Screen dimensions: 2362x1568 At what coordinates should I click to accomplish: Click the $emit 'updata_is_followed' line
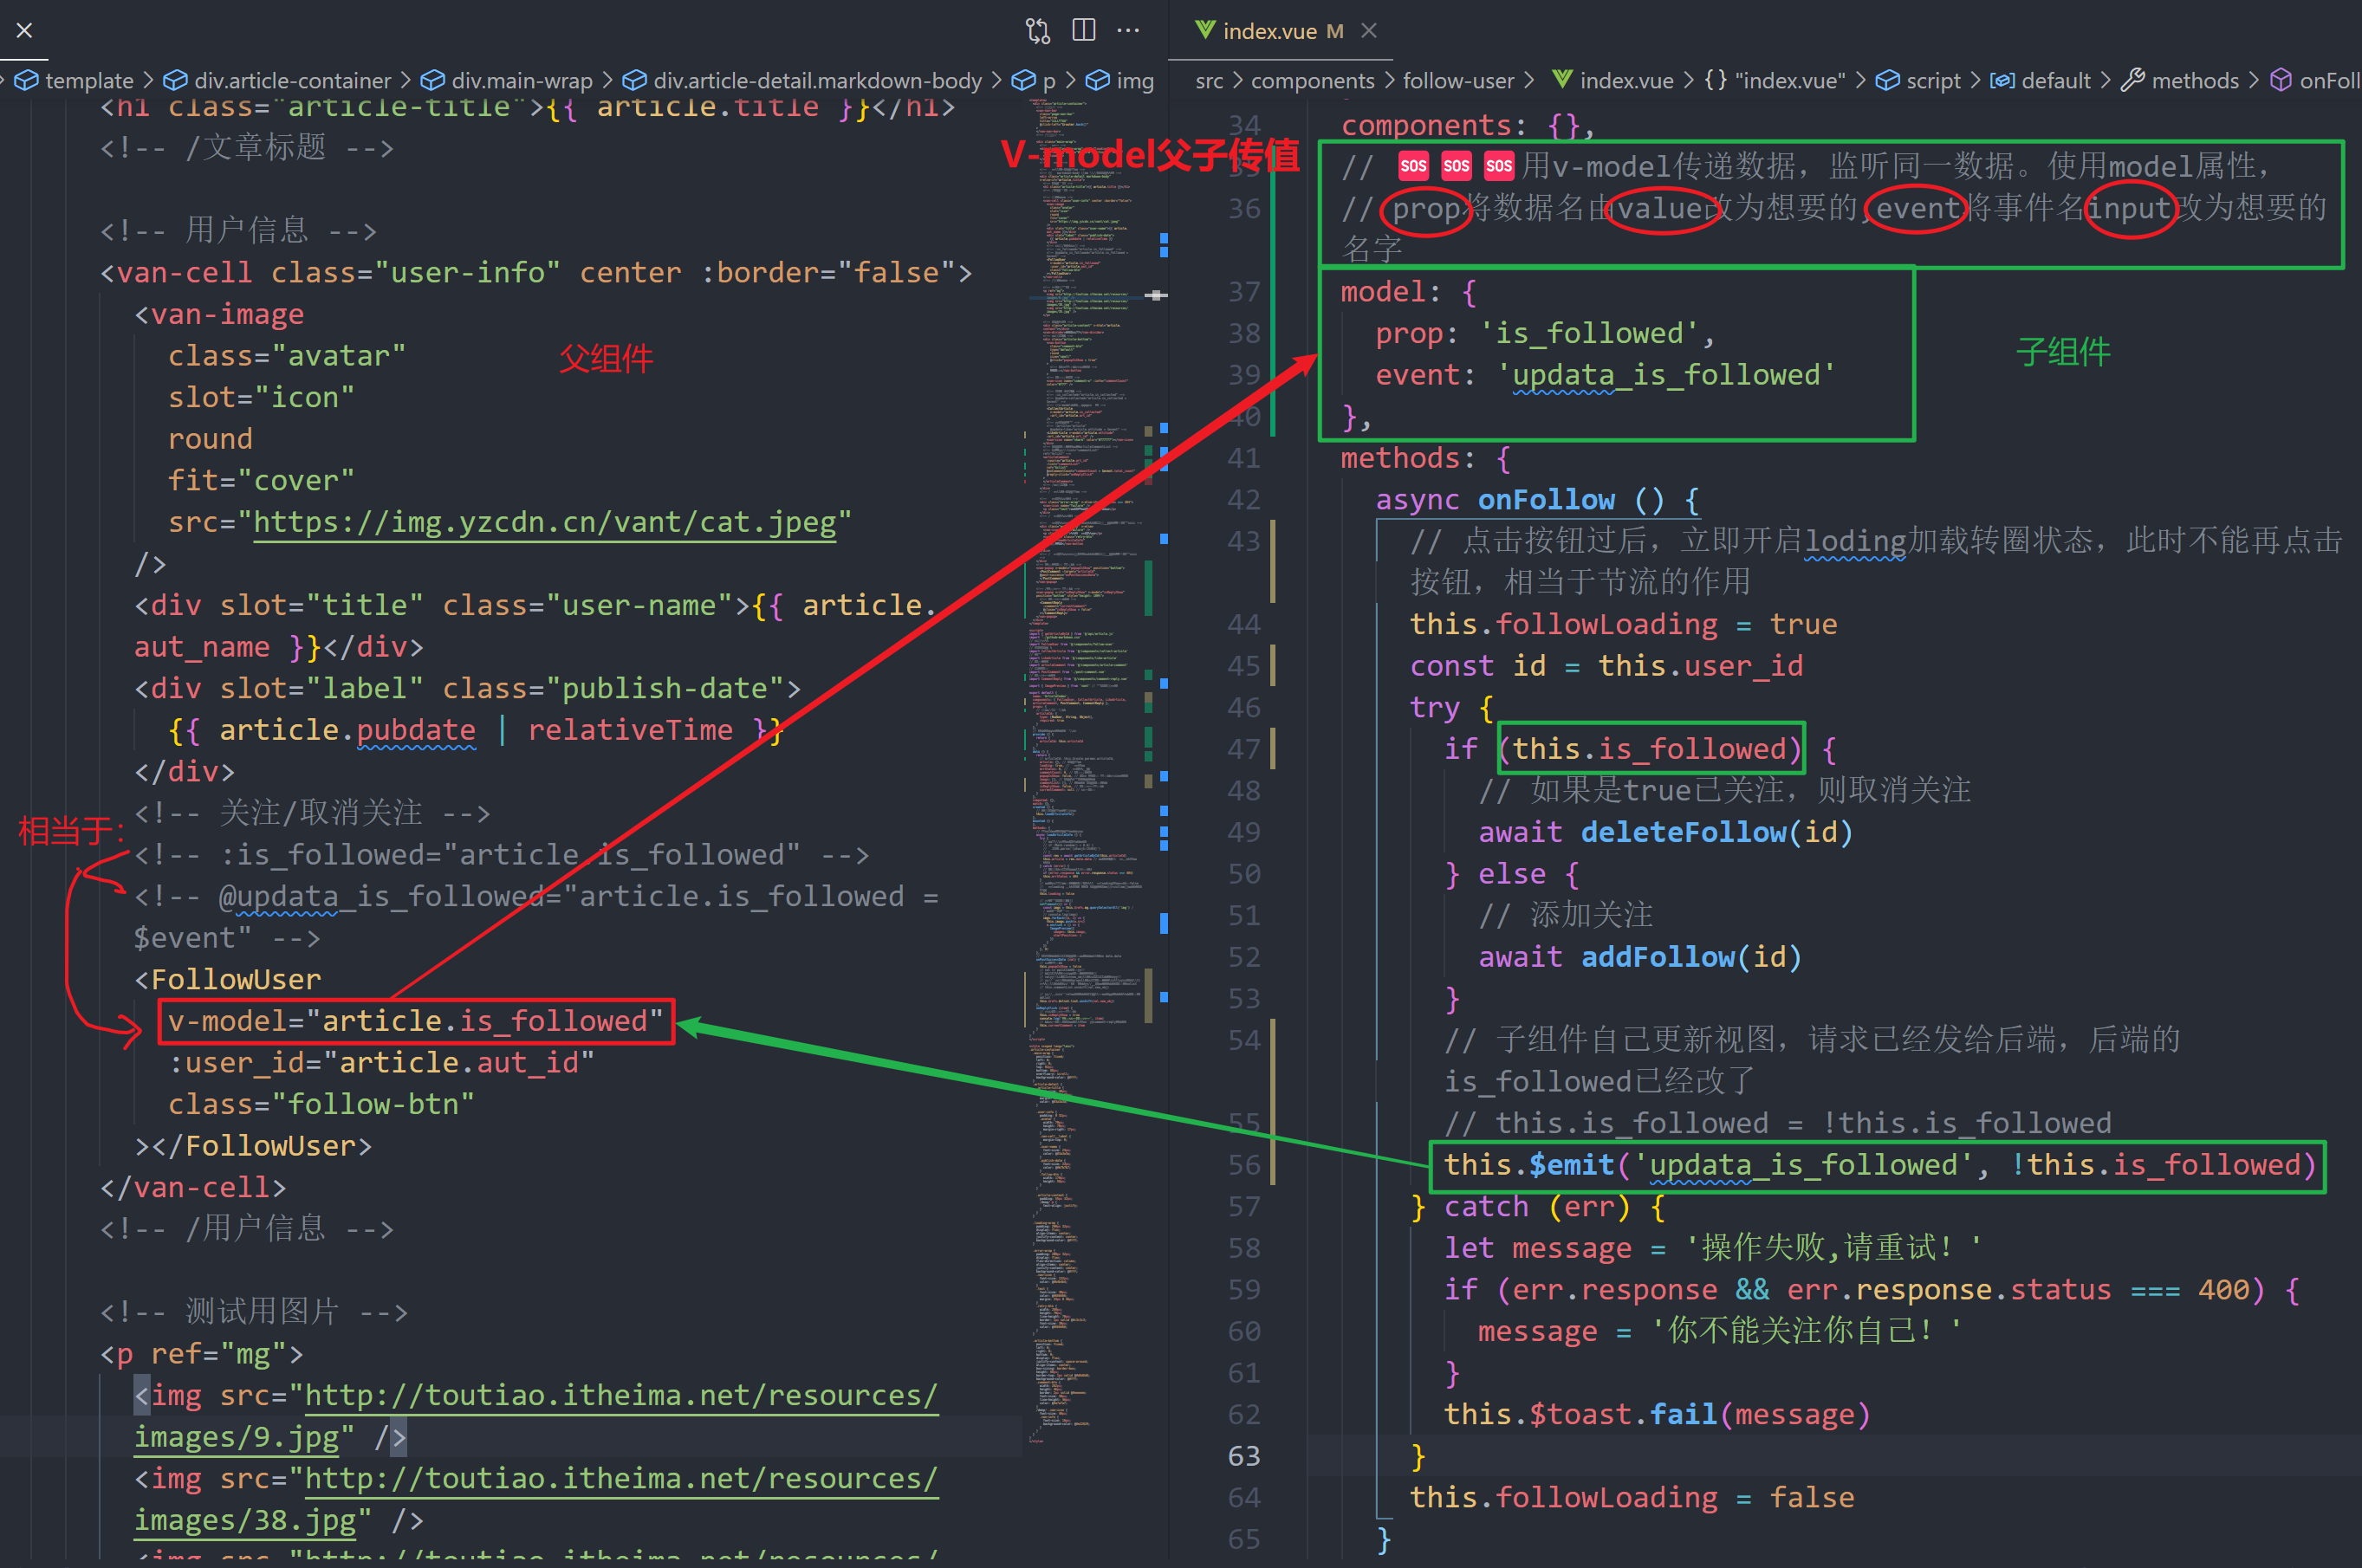click(x=1879, y=1165)
